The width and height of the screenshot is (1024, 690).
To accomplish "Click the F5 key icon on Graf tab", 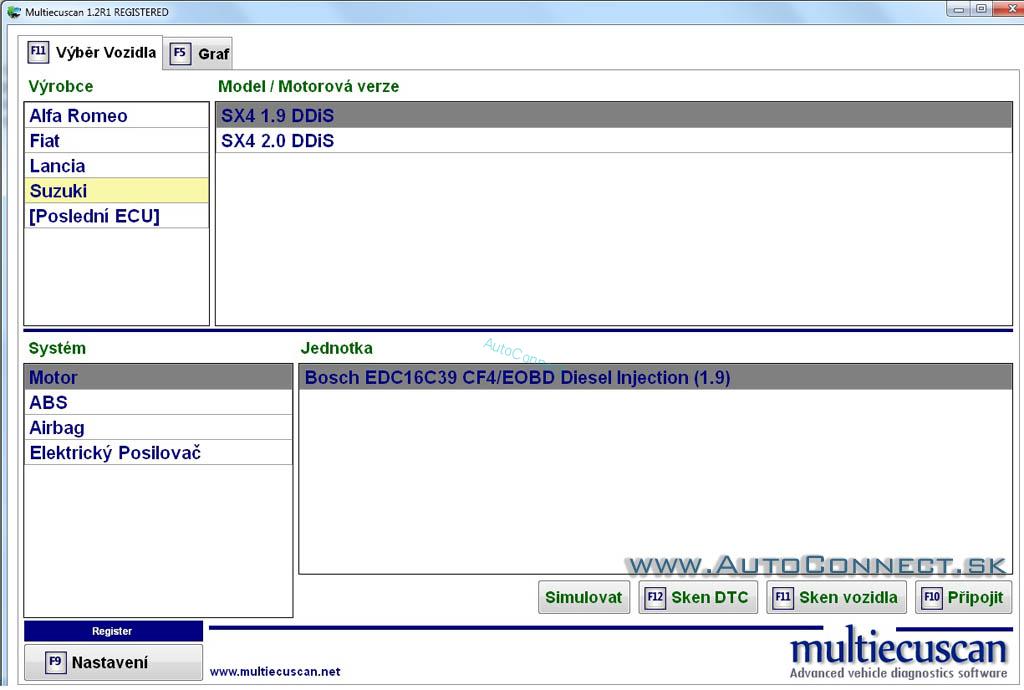I will (180, 53).
